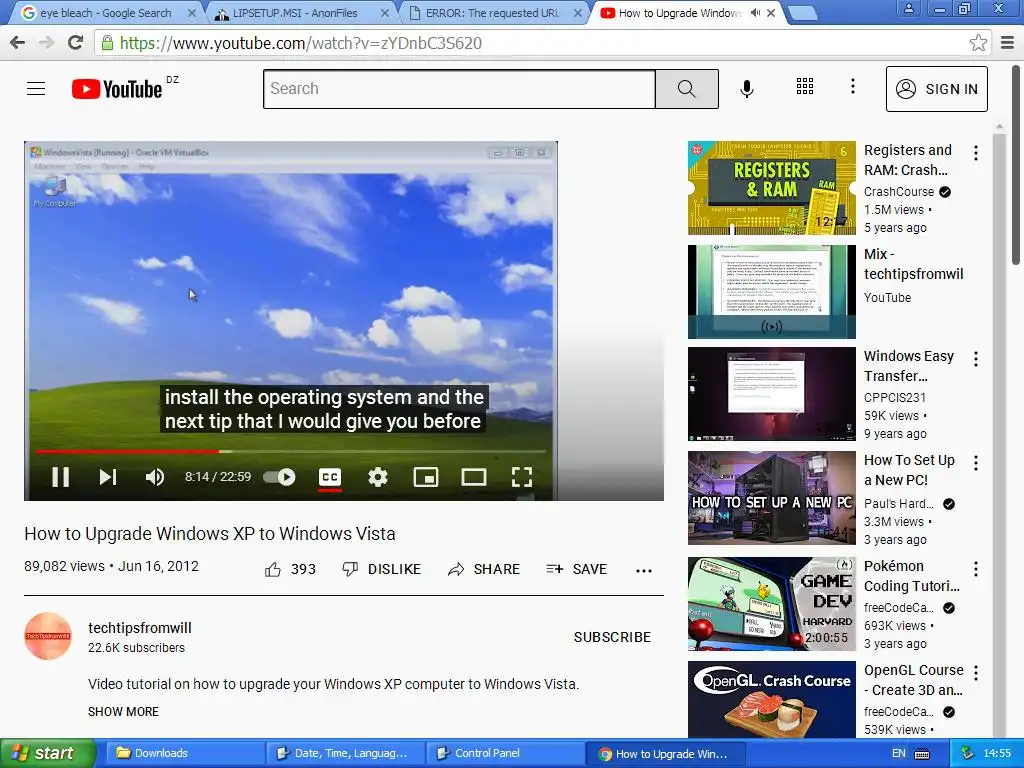Screen dimensions: 1024x768
Task: Go forward with the browser arrow
Action: 46,42
